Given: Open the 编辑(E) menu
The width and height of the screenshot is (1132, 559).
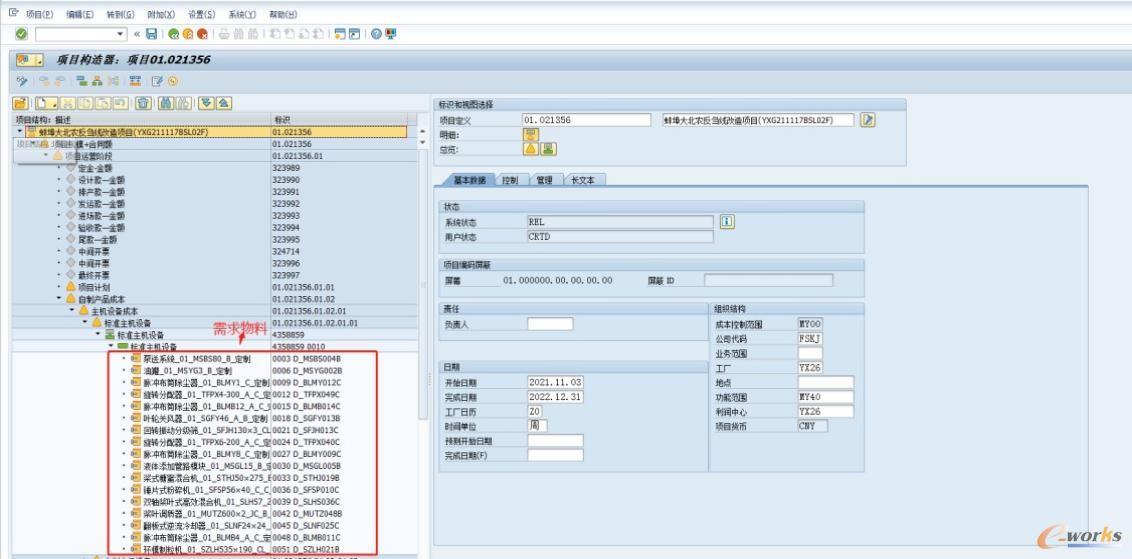Looking at the screenshot, I should (x=79, y=14).
